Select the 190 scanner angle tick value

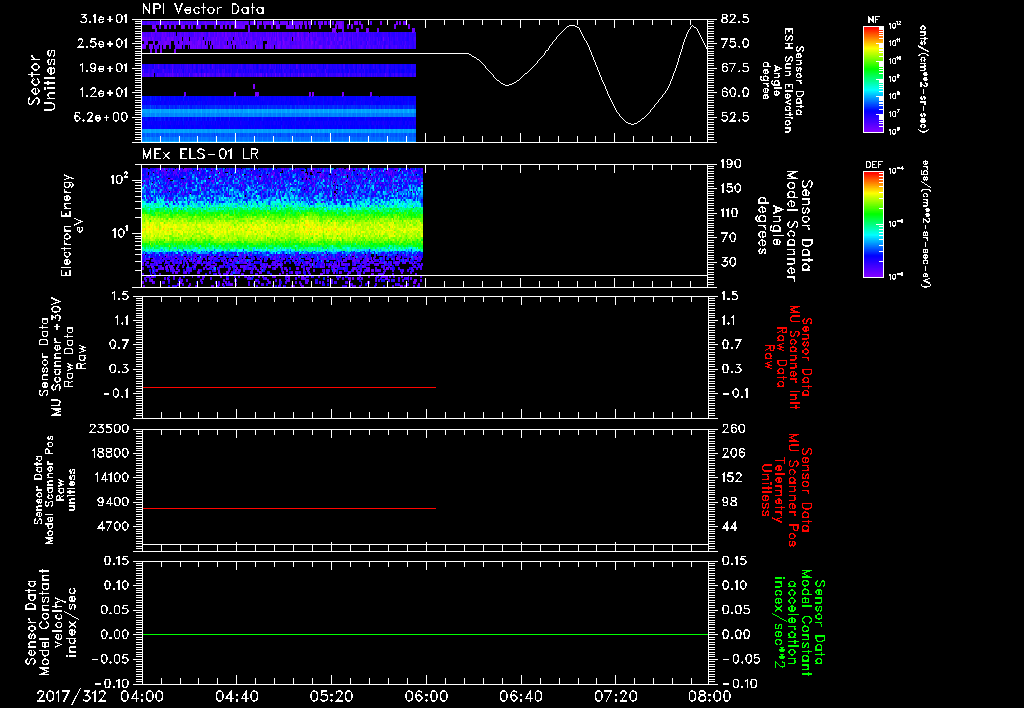[732, 164]
